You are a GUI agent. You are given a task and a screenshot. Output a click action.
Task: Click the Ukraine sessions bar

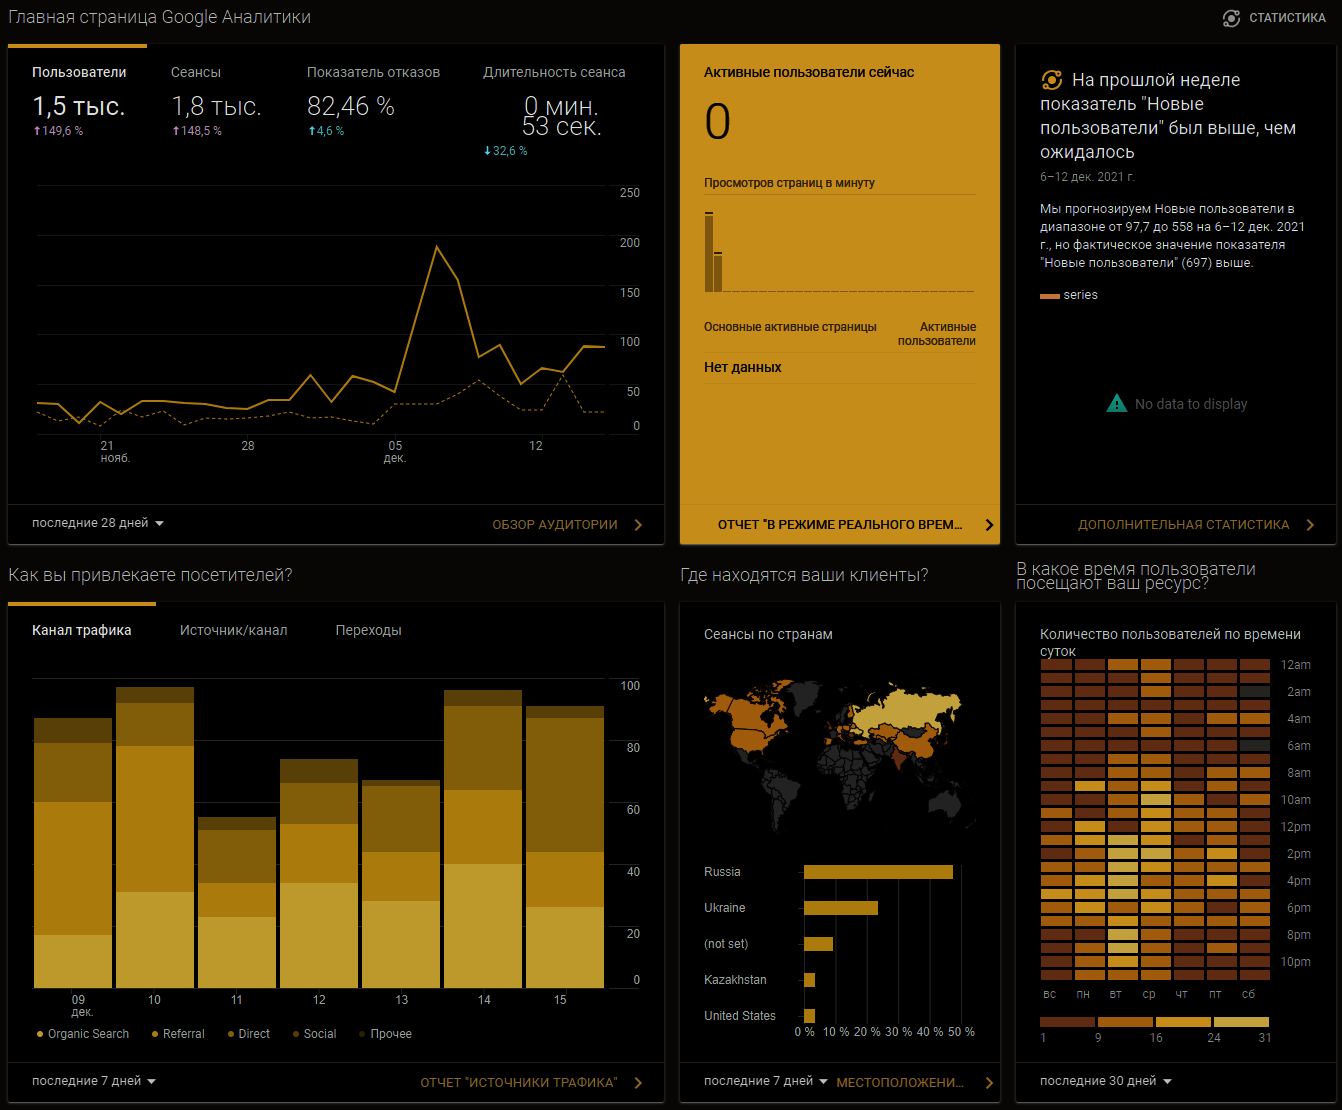click(x=841, y=908)
